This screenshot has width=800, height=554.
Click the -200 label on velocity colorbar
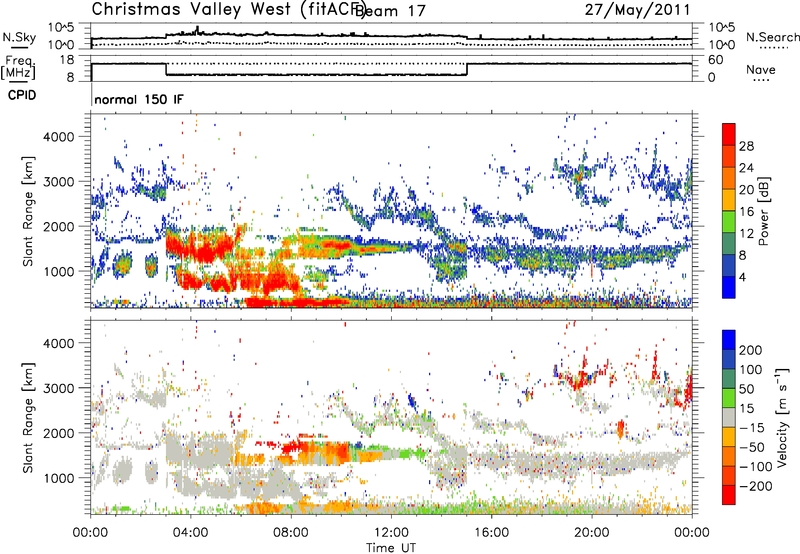(x=756, y=486)
